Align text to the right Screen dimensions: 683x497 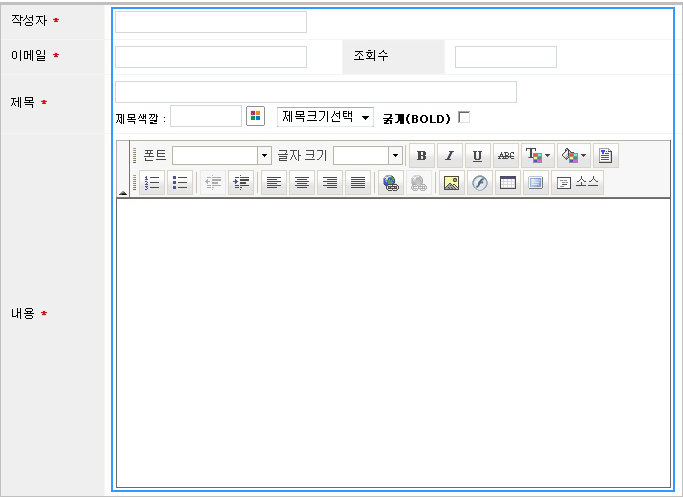point(330,183)
